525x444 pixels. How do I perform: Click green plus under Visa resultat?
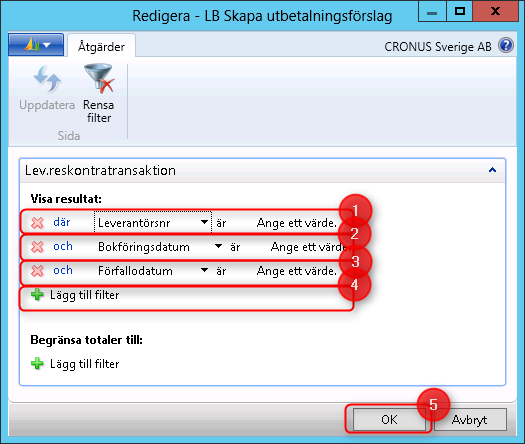point(37,295)
